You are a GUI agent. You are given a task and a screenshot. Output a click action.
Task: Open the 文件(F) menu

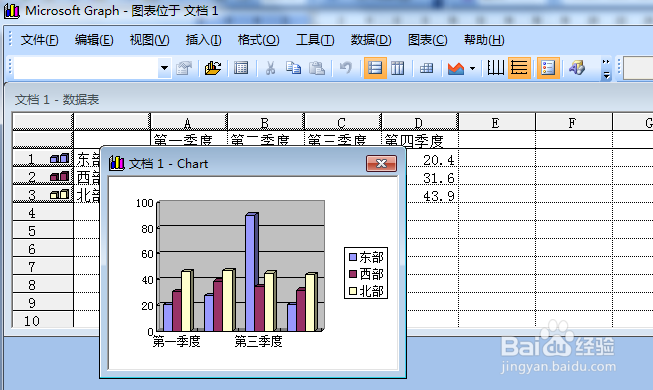point(40,40)
